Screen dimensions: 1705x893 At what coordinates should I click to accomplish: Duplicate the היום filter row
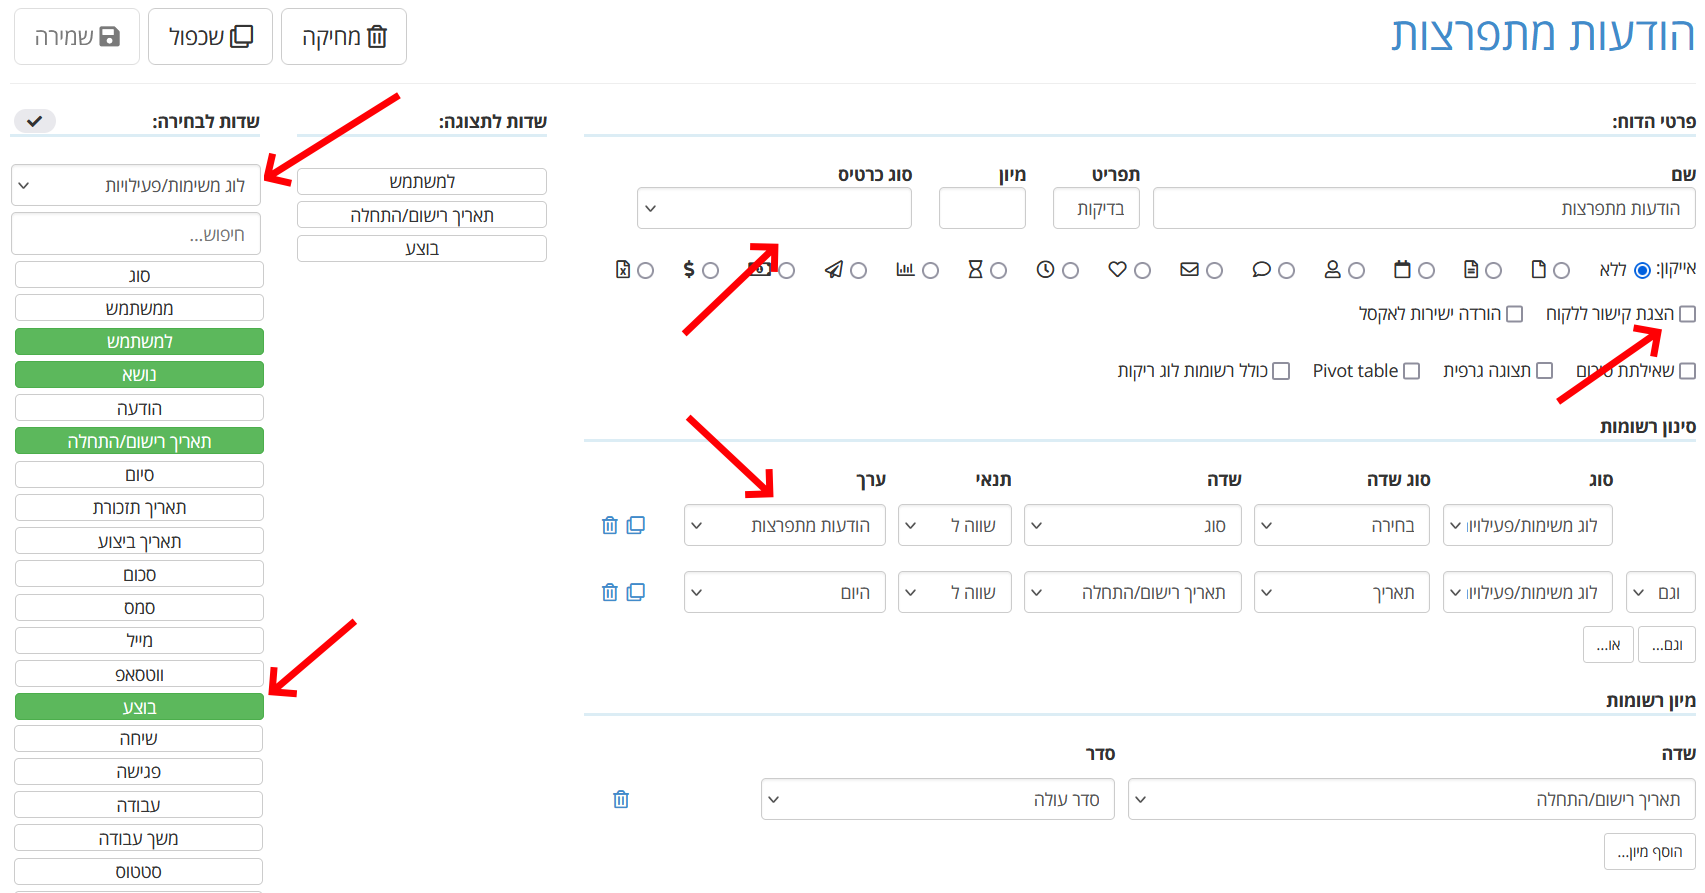(x=636, y=592)
